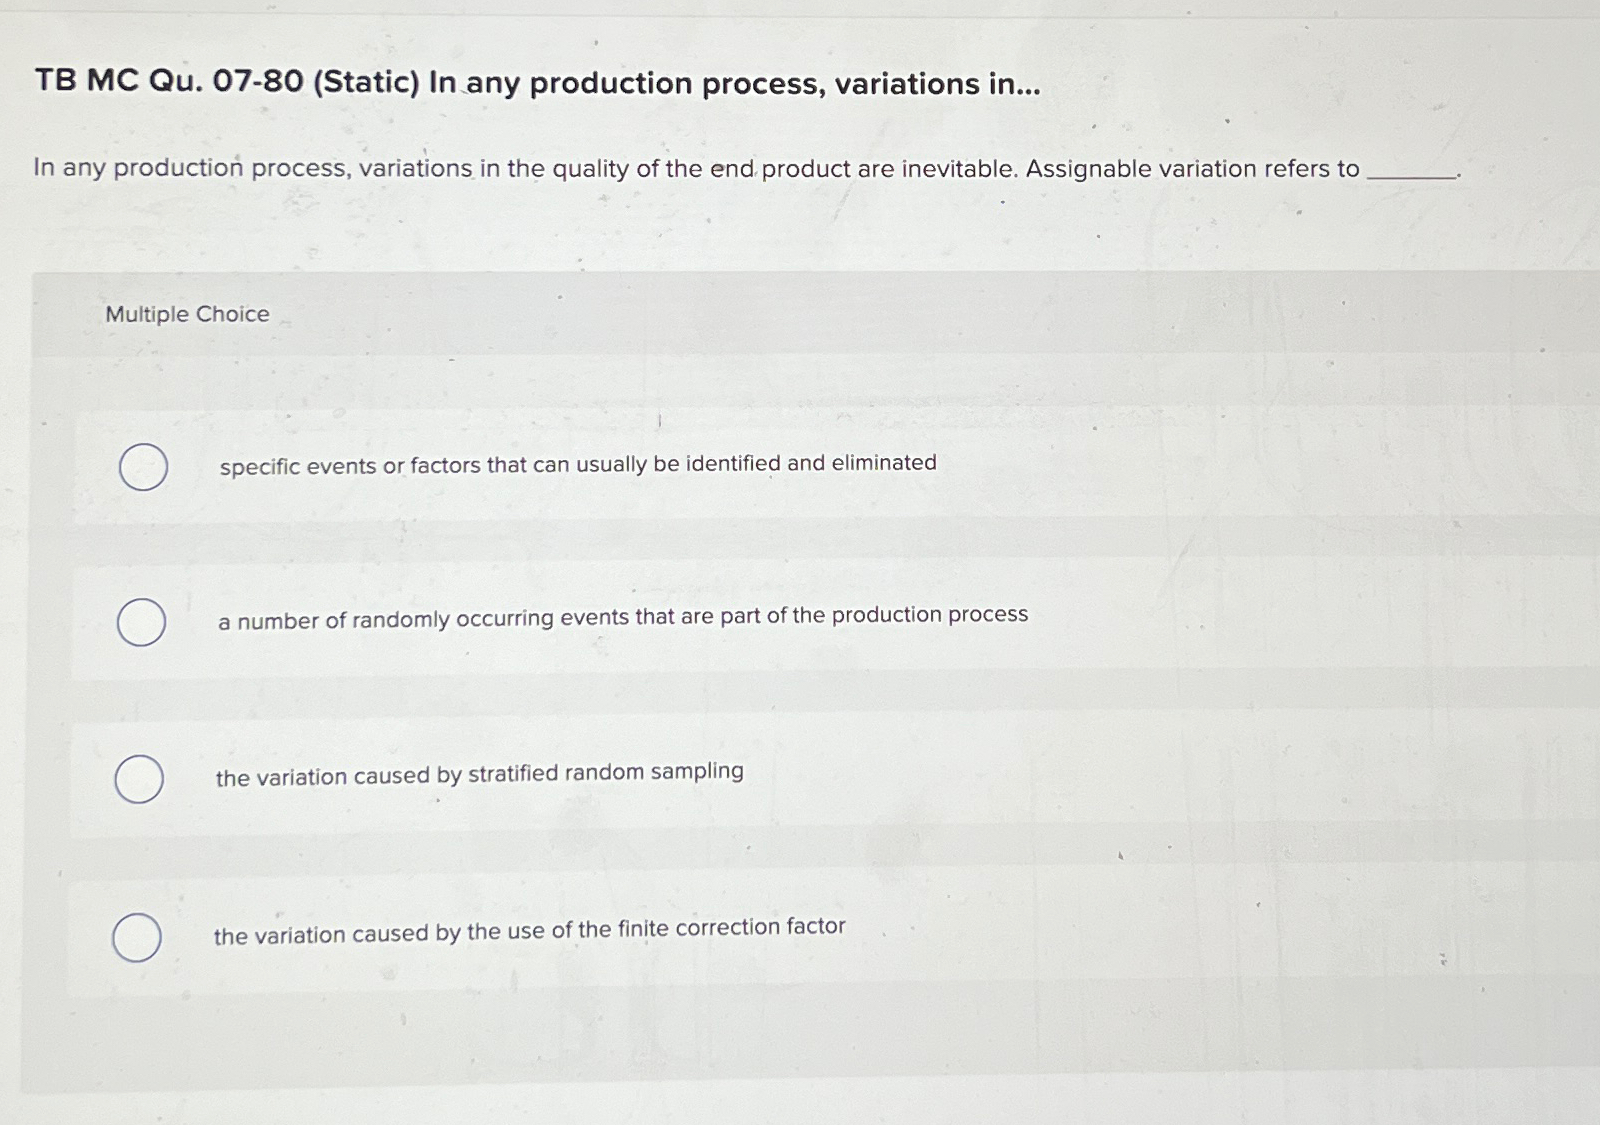The image size is (1600, 1125).
Task: Click the 'randomly occurring events' answer text
Action: [623, 616]
